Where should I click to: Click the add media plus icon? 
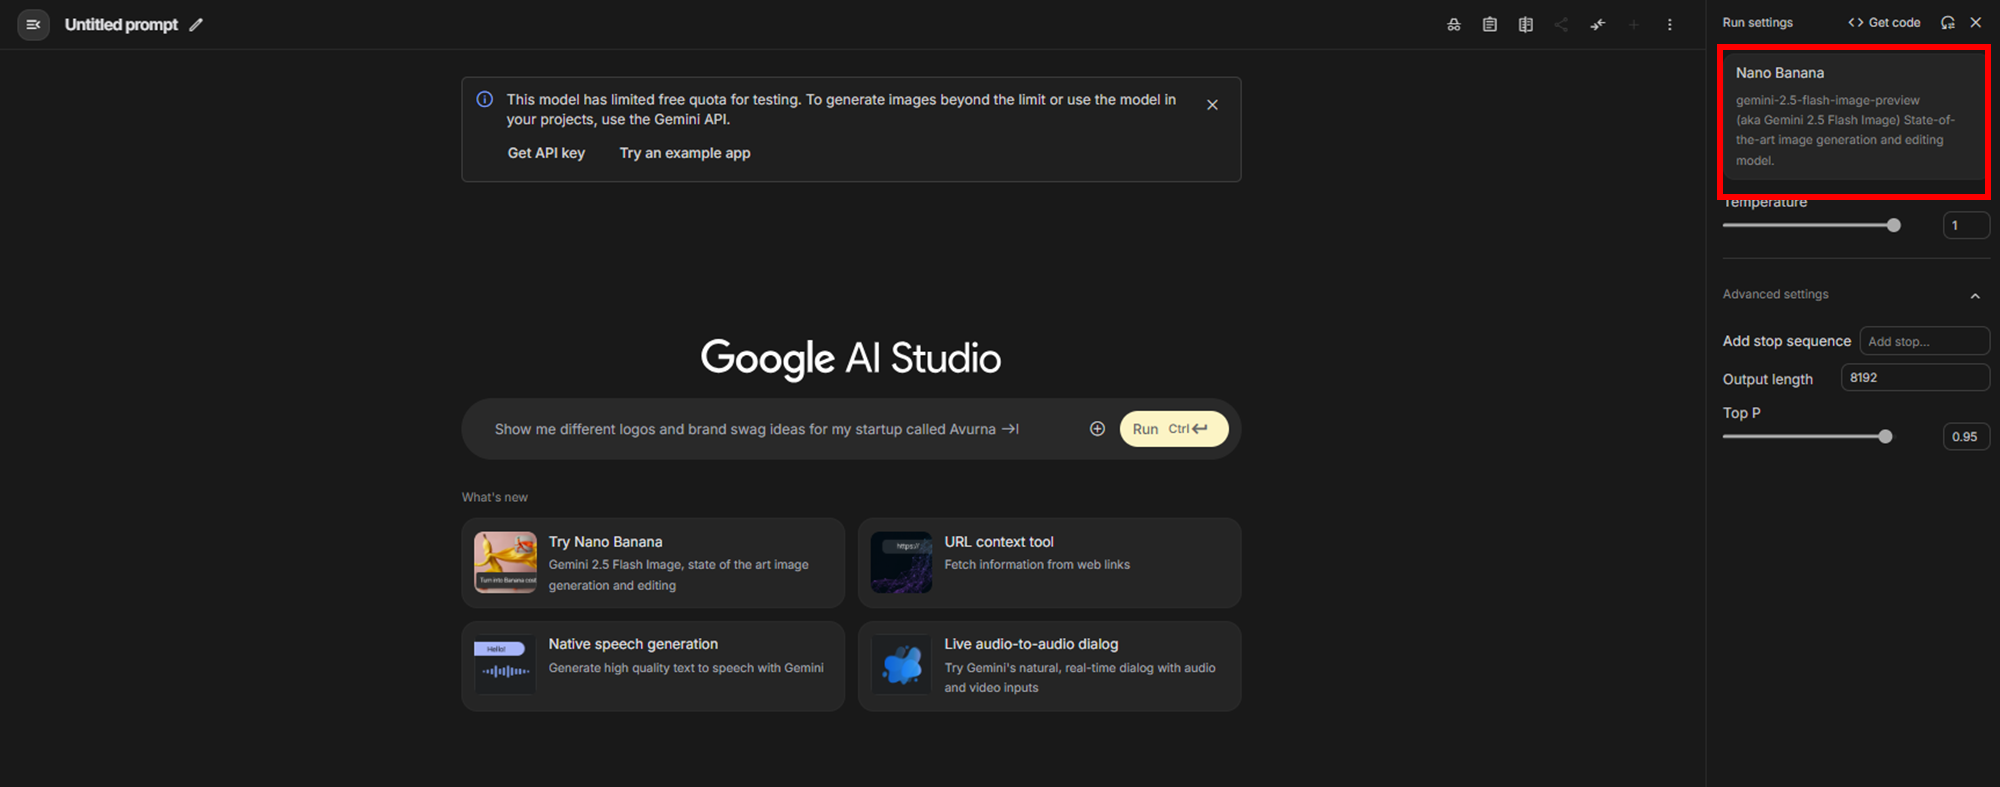pyautogui.click(x=1097, y=429)
